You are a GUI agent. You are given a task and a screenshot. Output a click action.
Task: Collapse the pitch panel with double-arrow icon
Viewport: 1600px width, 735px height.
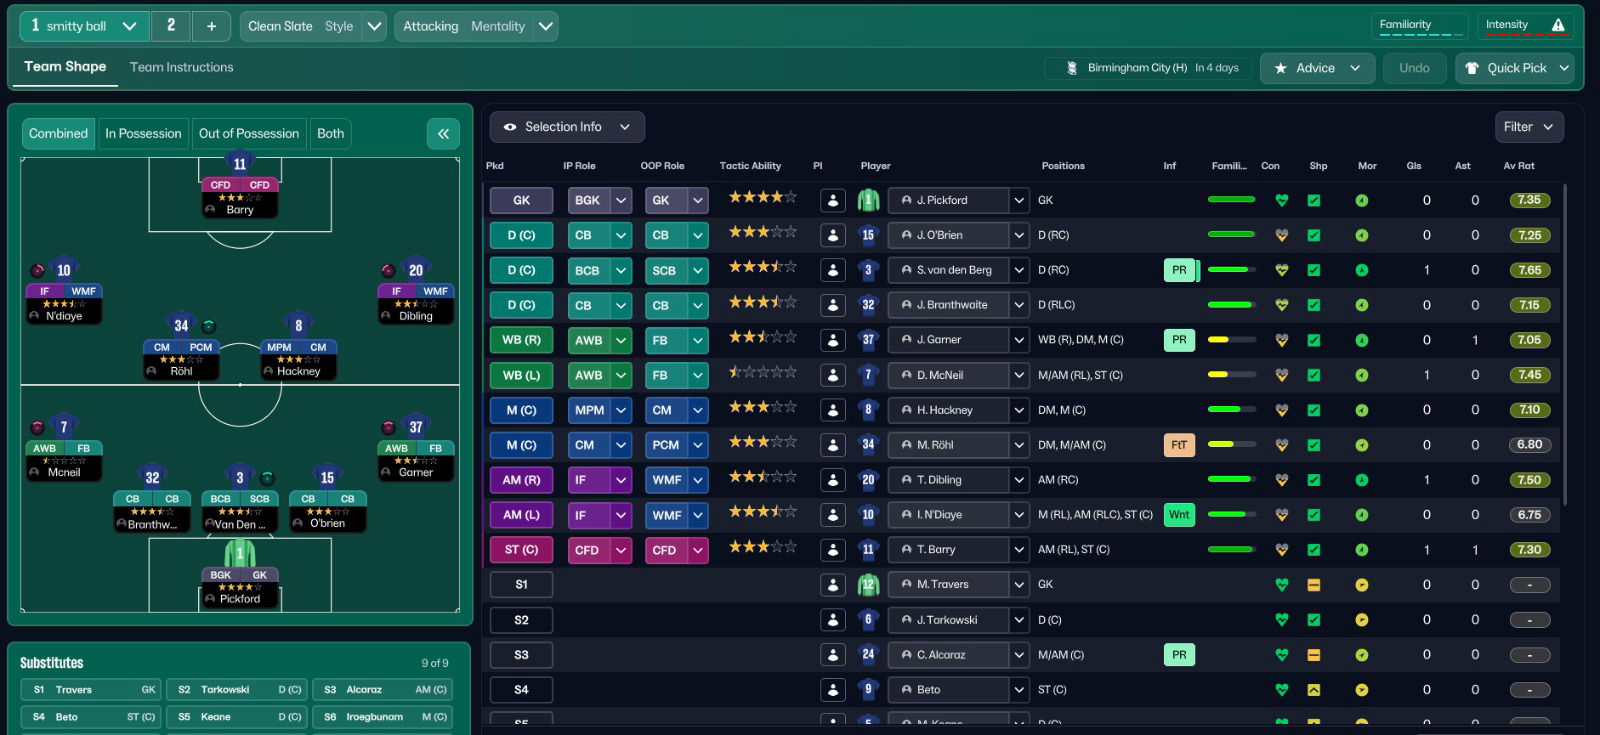(x=443, y=133)
